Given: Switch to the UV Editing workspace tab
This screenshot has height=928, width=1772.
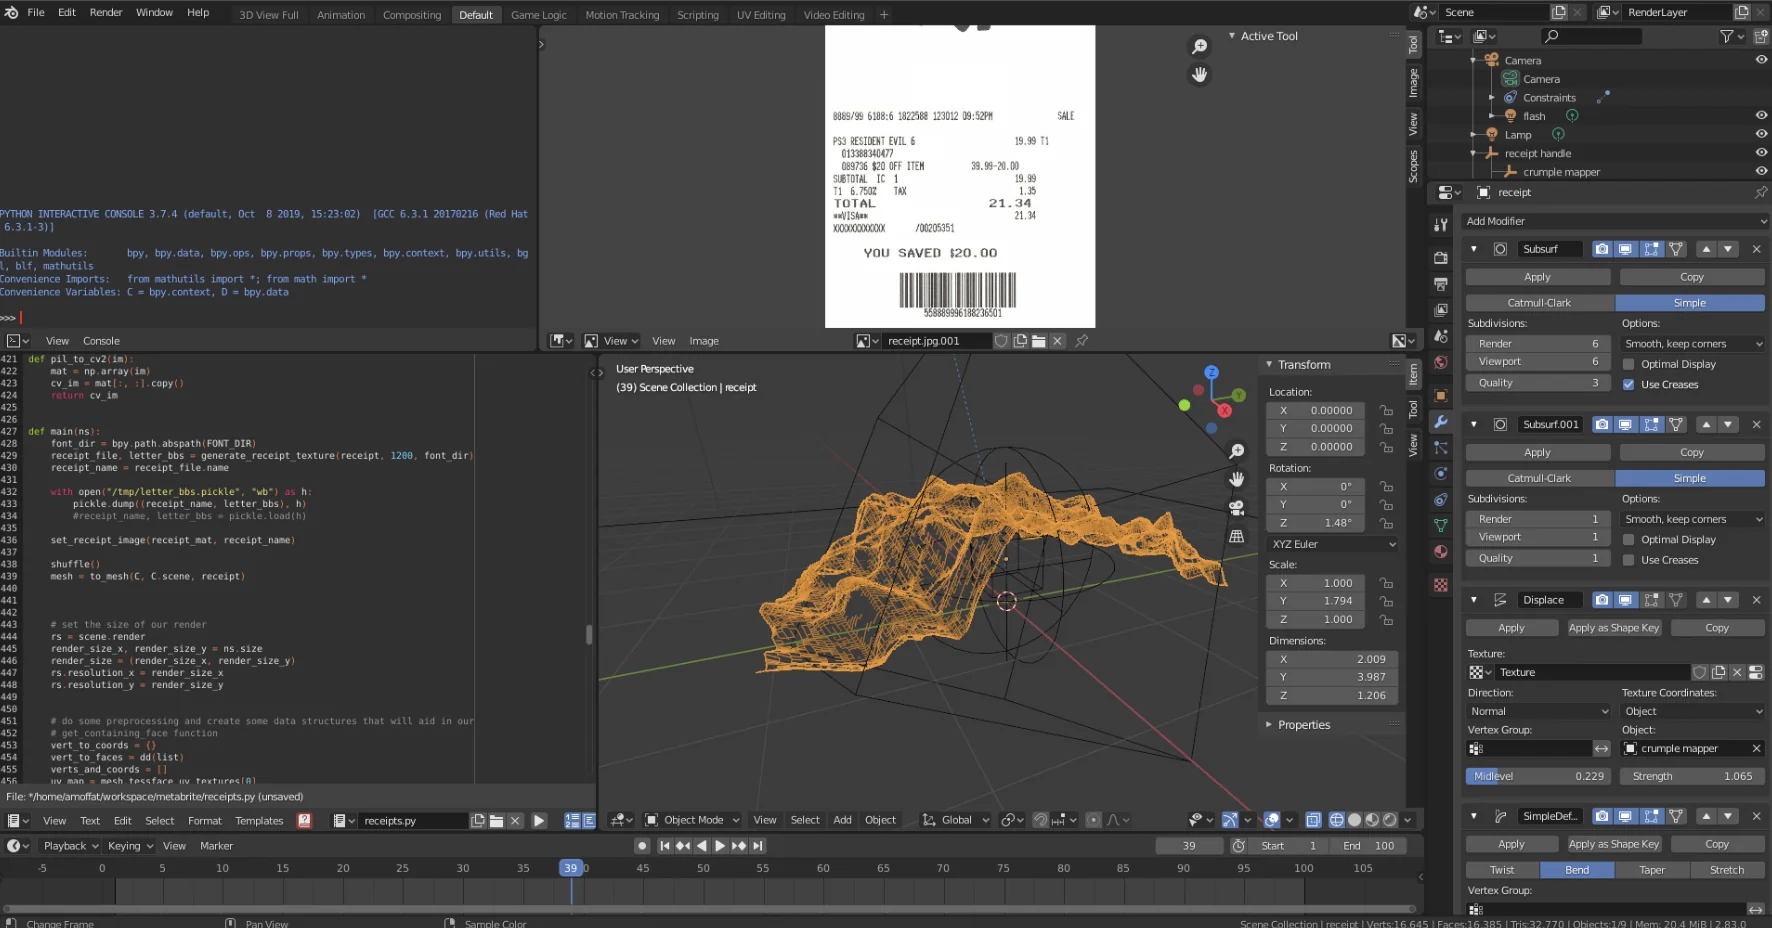Looking at the screenshot, I should (x=761, y=15).
